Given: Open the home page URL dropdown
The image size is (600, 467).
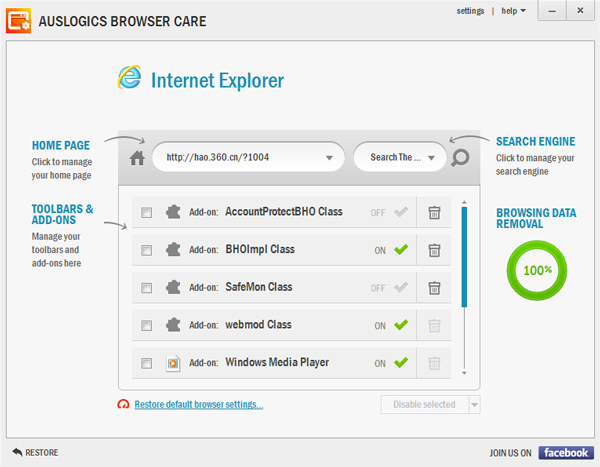Looking at the screenshot, I should 329,158.
